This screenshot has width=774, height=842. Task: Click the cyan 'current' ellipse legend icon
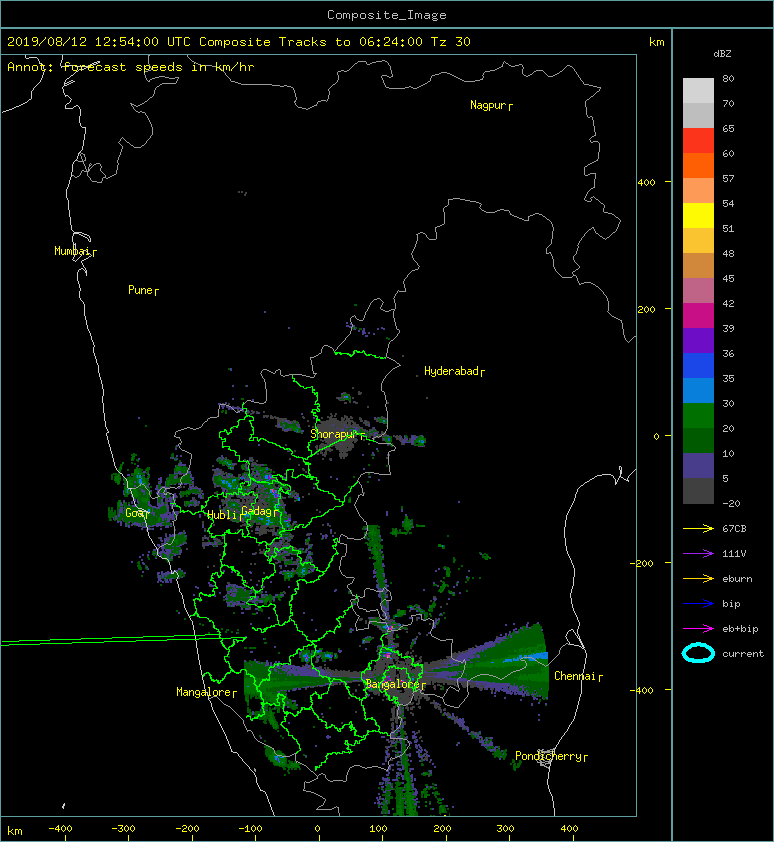pos(698,654)
